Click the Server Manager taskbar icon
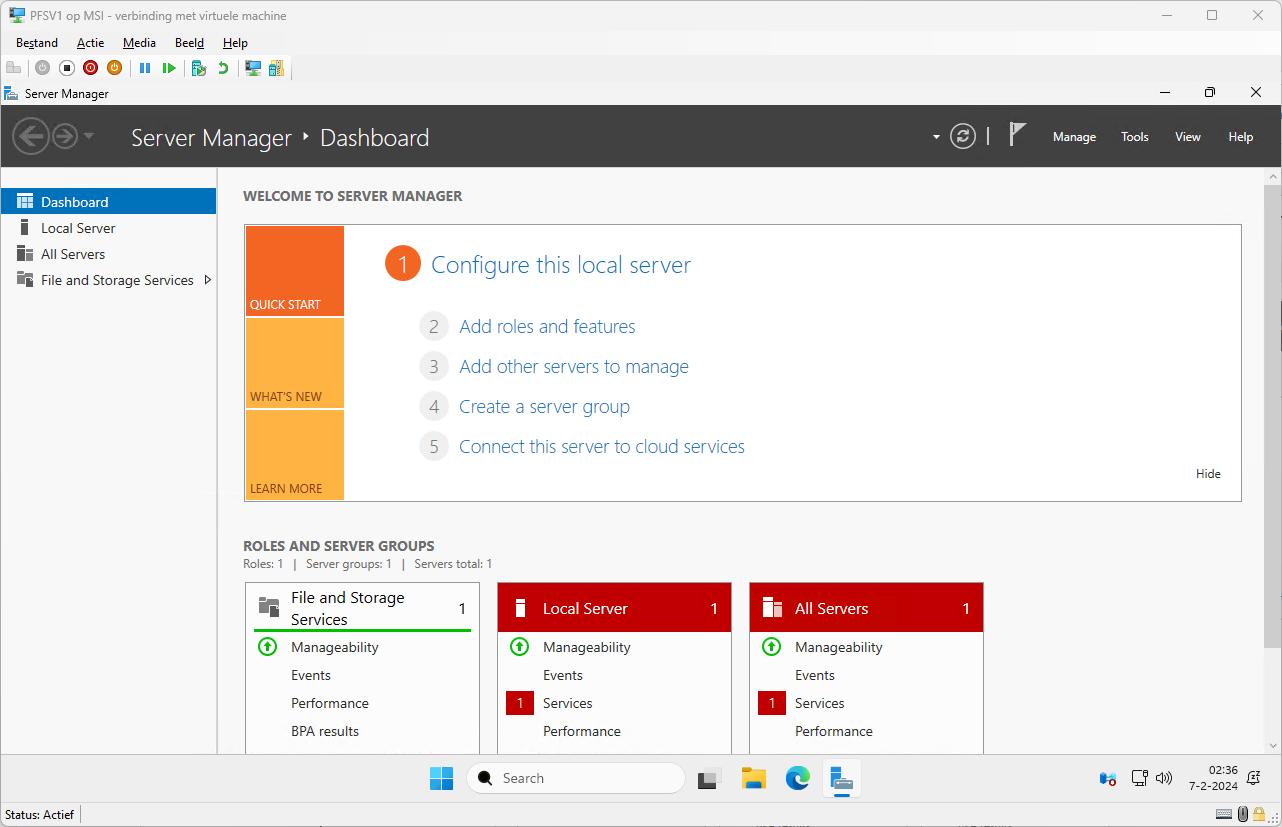The height and width of the screenshot is (827, 1282). [841, 778]
